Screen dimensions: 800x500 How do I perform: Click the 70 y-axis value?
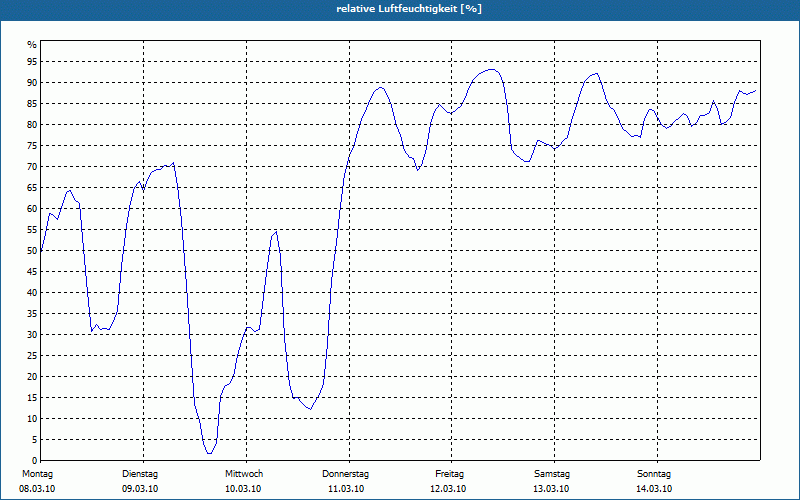pyautogui.click(x=32, y=167)
